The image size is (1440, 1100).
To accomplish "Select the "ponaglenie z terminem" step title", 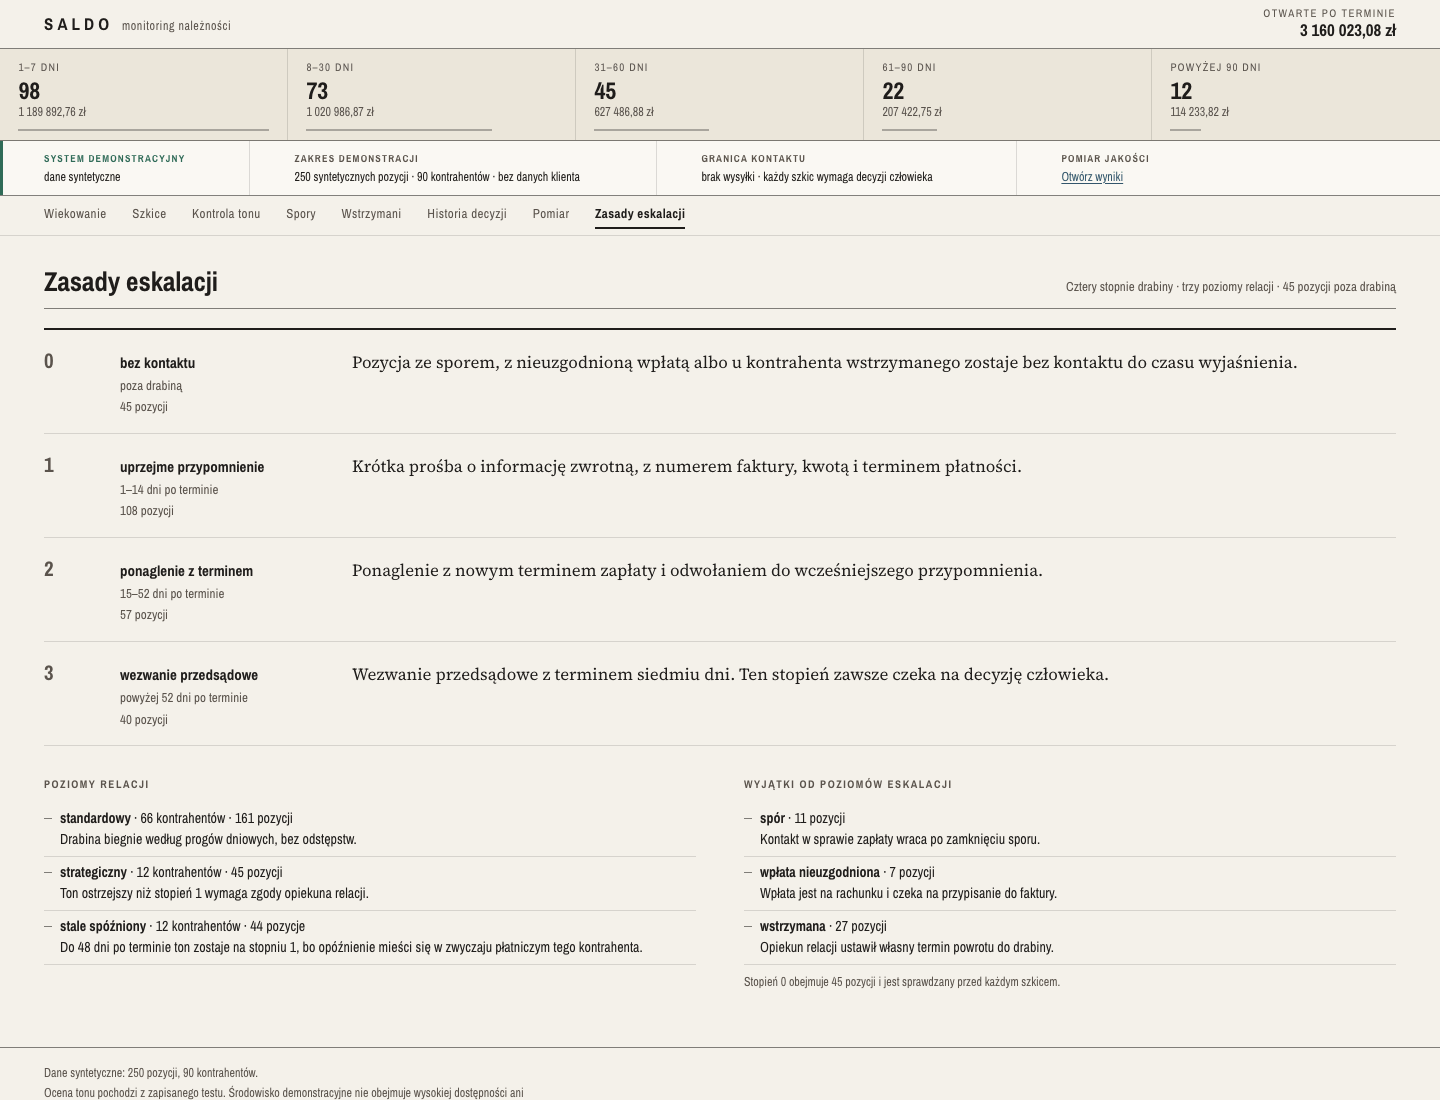I will 186,571.
